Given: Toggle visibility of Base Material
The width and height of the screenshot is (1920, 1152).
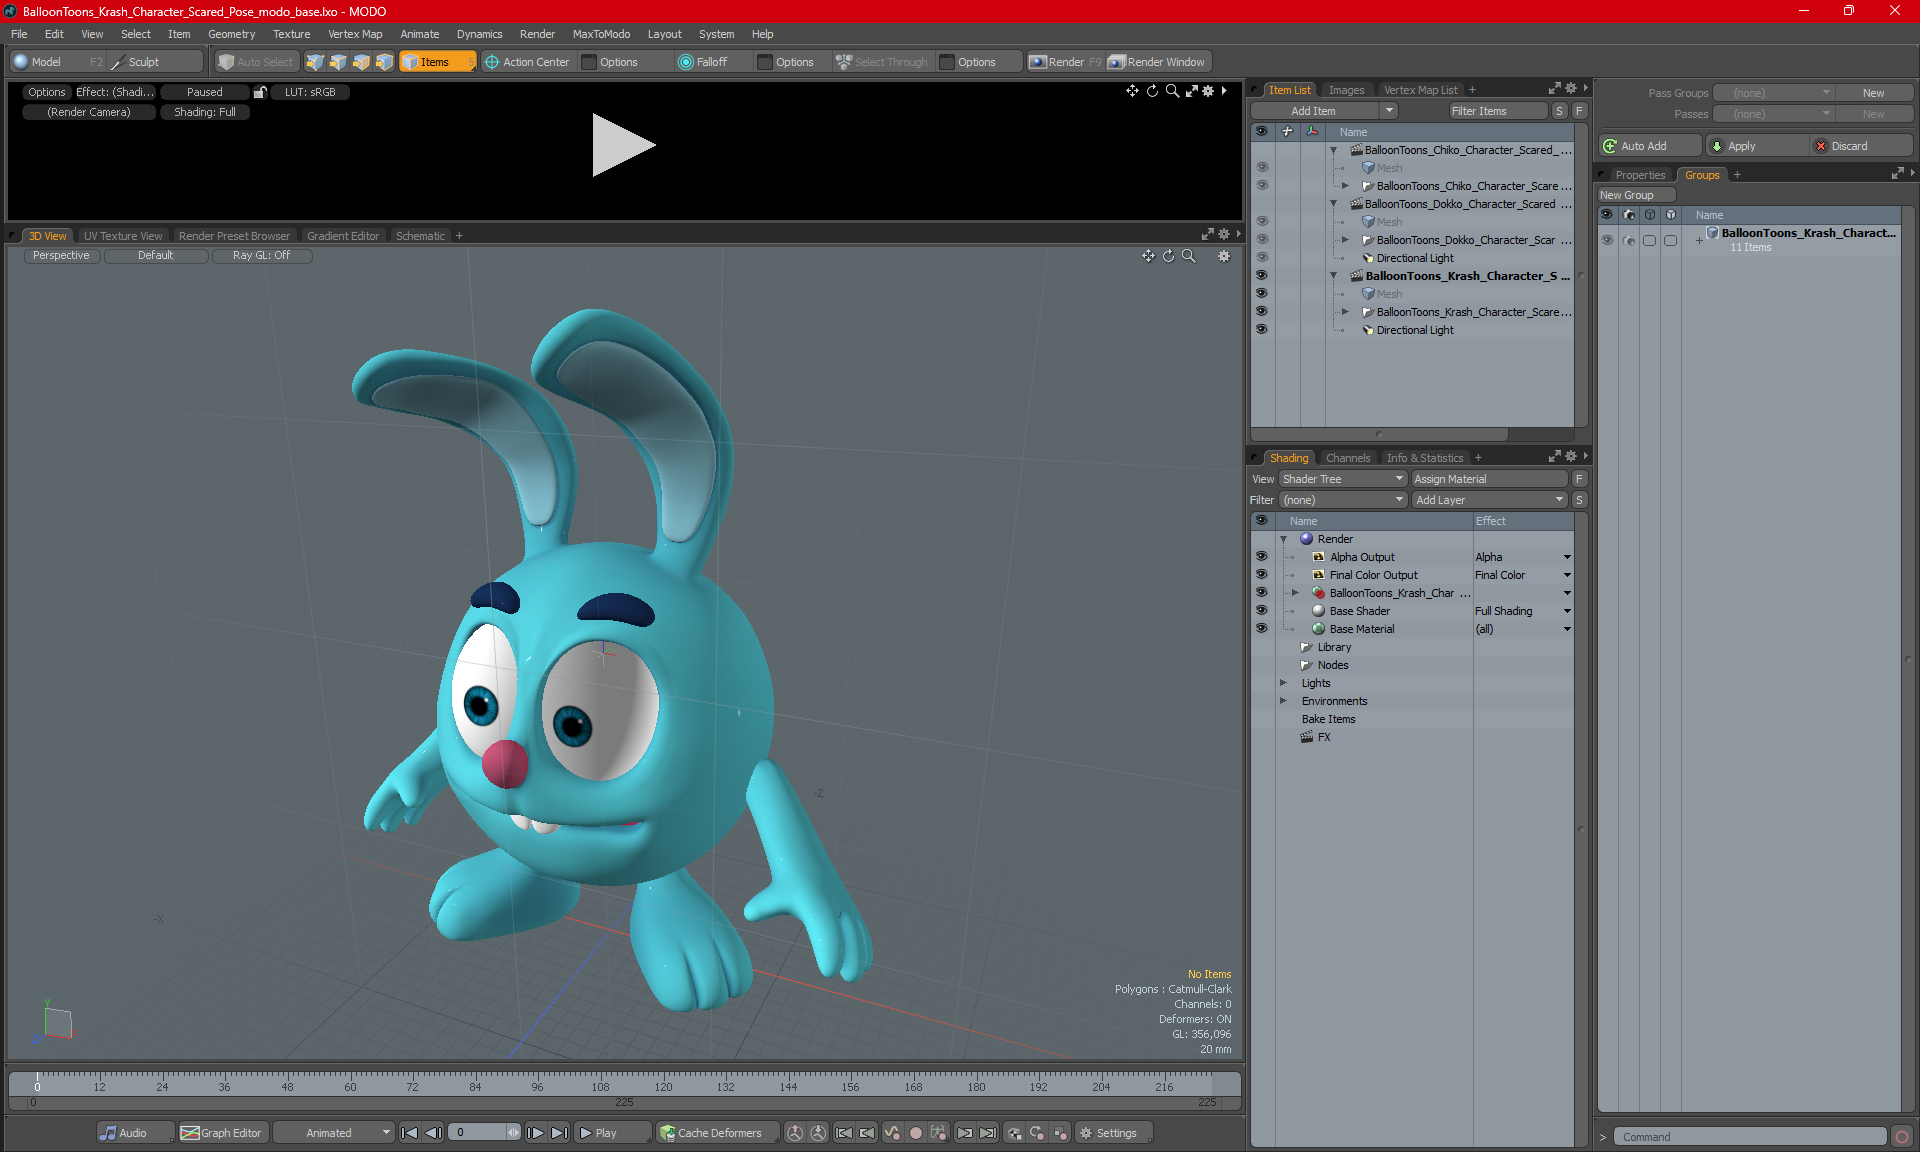Looking at the screenshot, I should pos(1262,628).
